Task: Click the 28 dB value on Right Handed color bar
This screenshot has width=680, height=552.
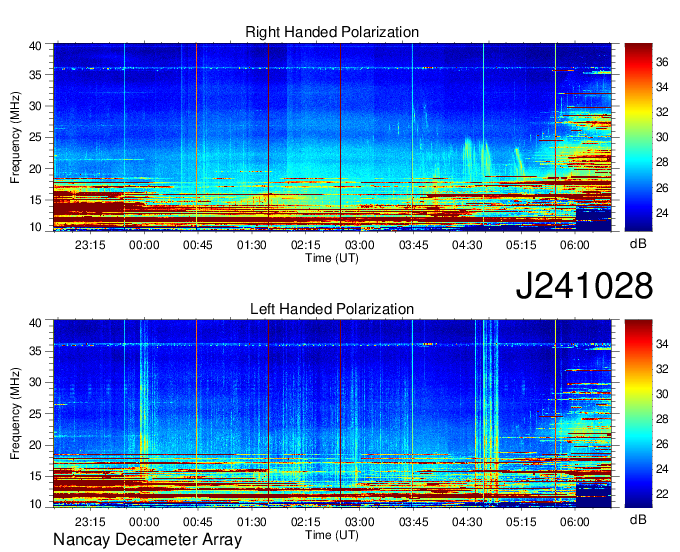Action: [x=662, y=163]
